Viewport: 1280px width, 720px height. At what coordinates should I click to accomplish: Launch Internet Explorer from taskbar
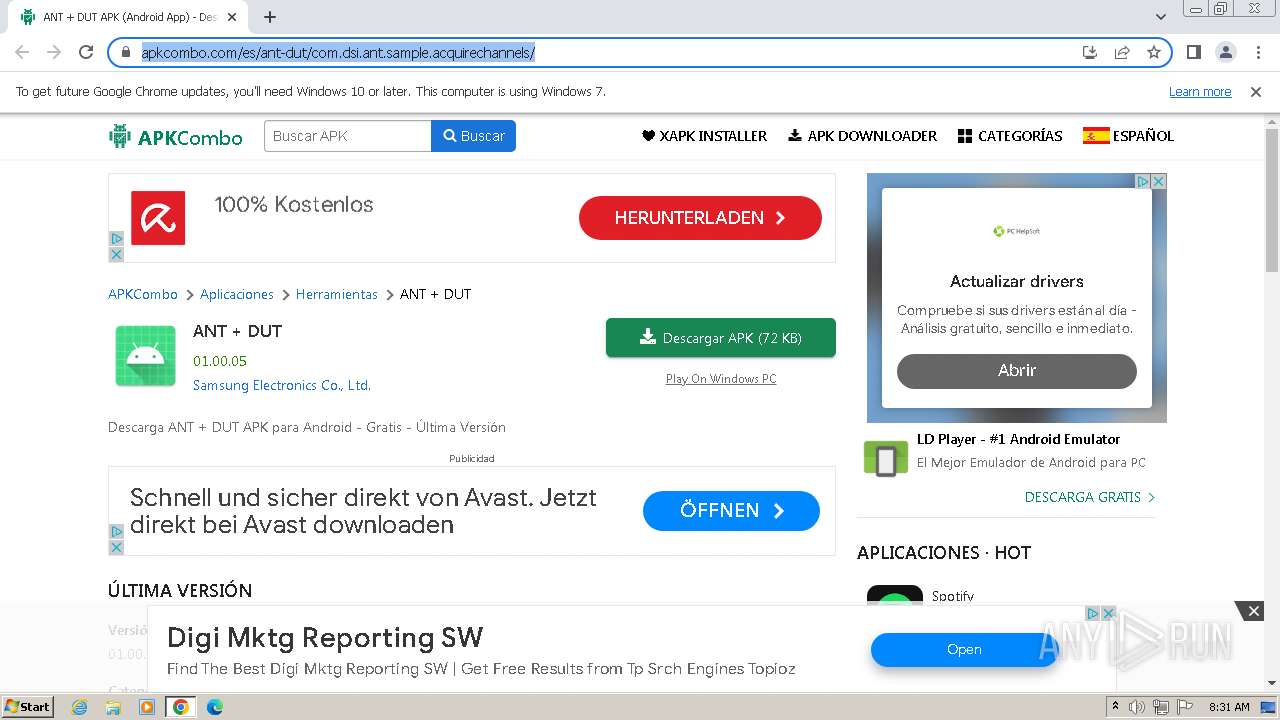79,707
